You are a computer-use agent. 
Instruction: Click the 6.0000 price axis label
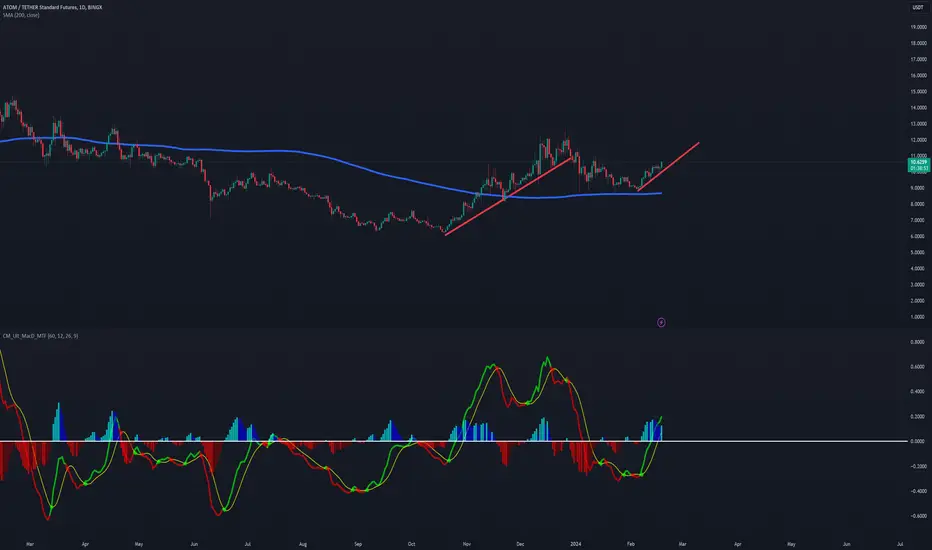pos(918,236)
